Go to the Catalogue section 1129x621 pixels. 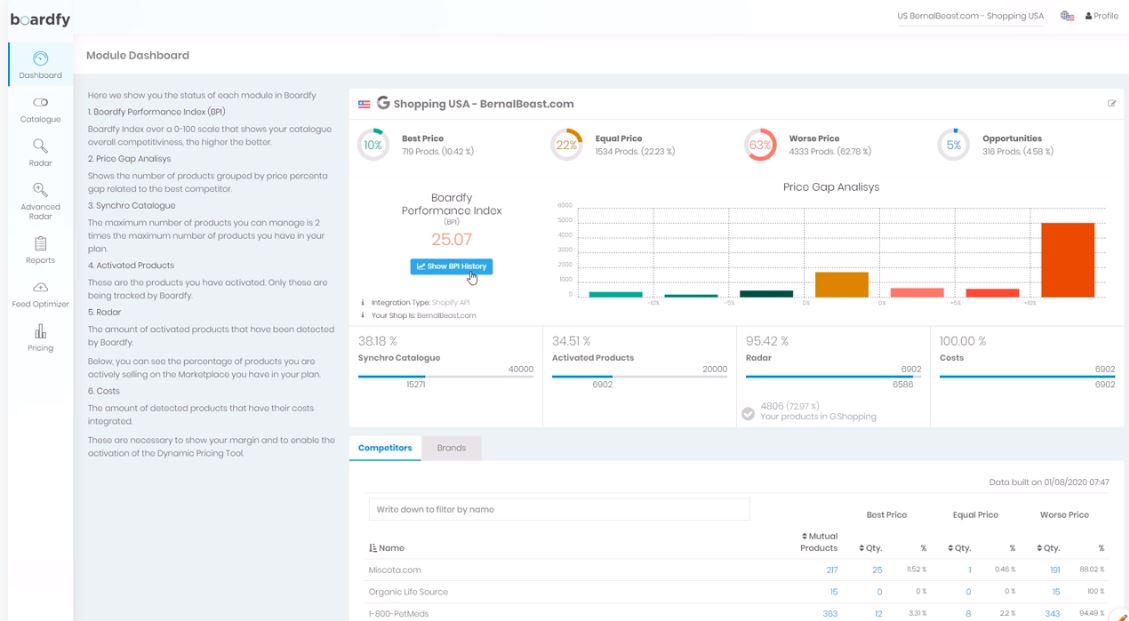click(40, 110)
